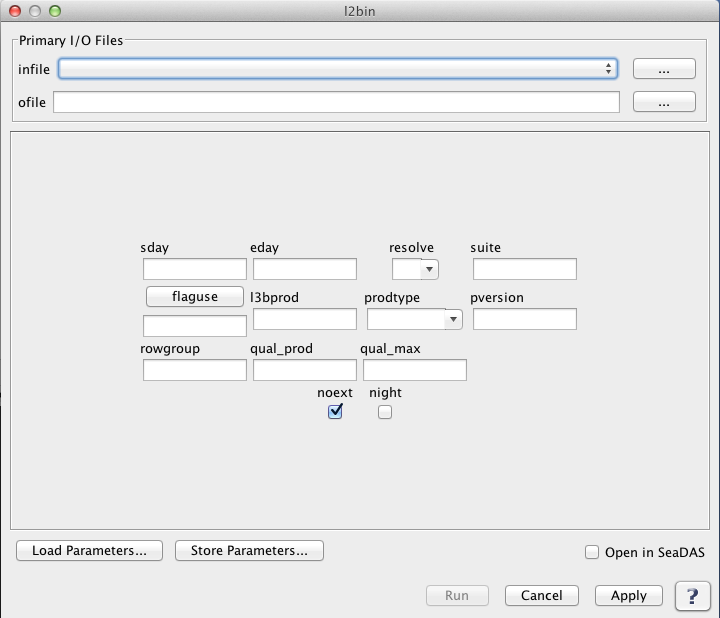Expand the infile combo box
The image size is (720, 618).
pyautogui.click(x=338, y=69)
